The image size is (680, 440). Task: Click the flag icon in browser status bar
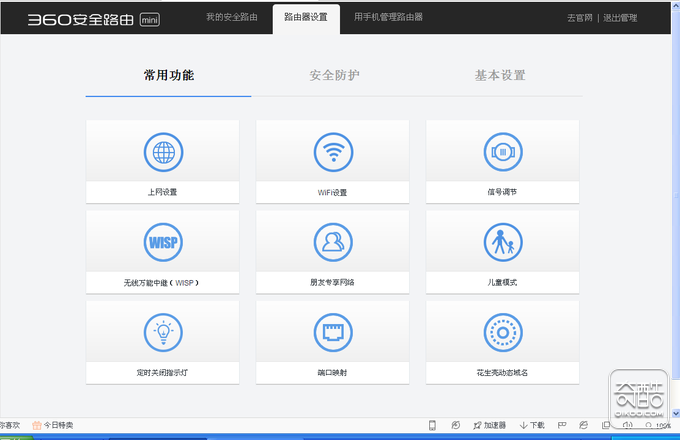(x=562, y=425)
